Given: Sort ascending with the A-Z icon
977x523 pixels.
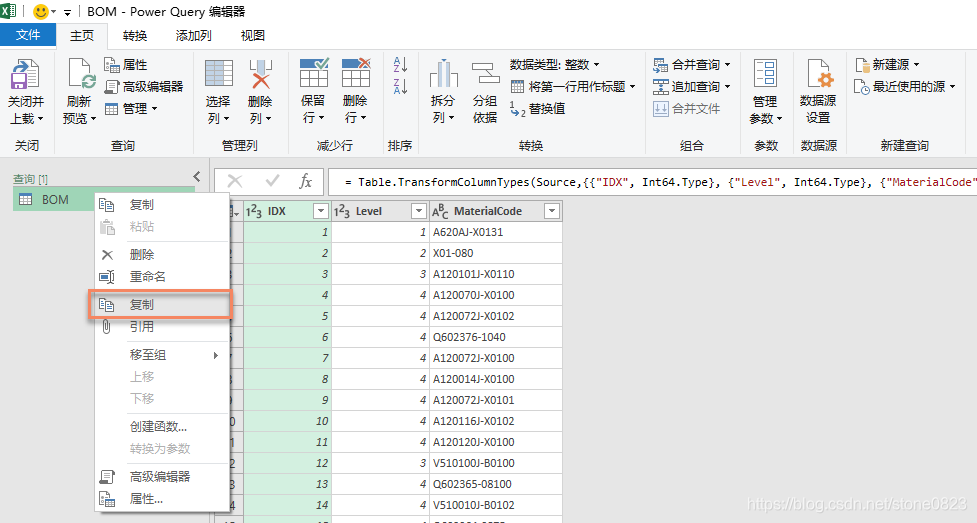Looking at the screenshot, I should click(400, 64).
